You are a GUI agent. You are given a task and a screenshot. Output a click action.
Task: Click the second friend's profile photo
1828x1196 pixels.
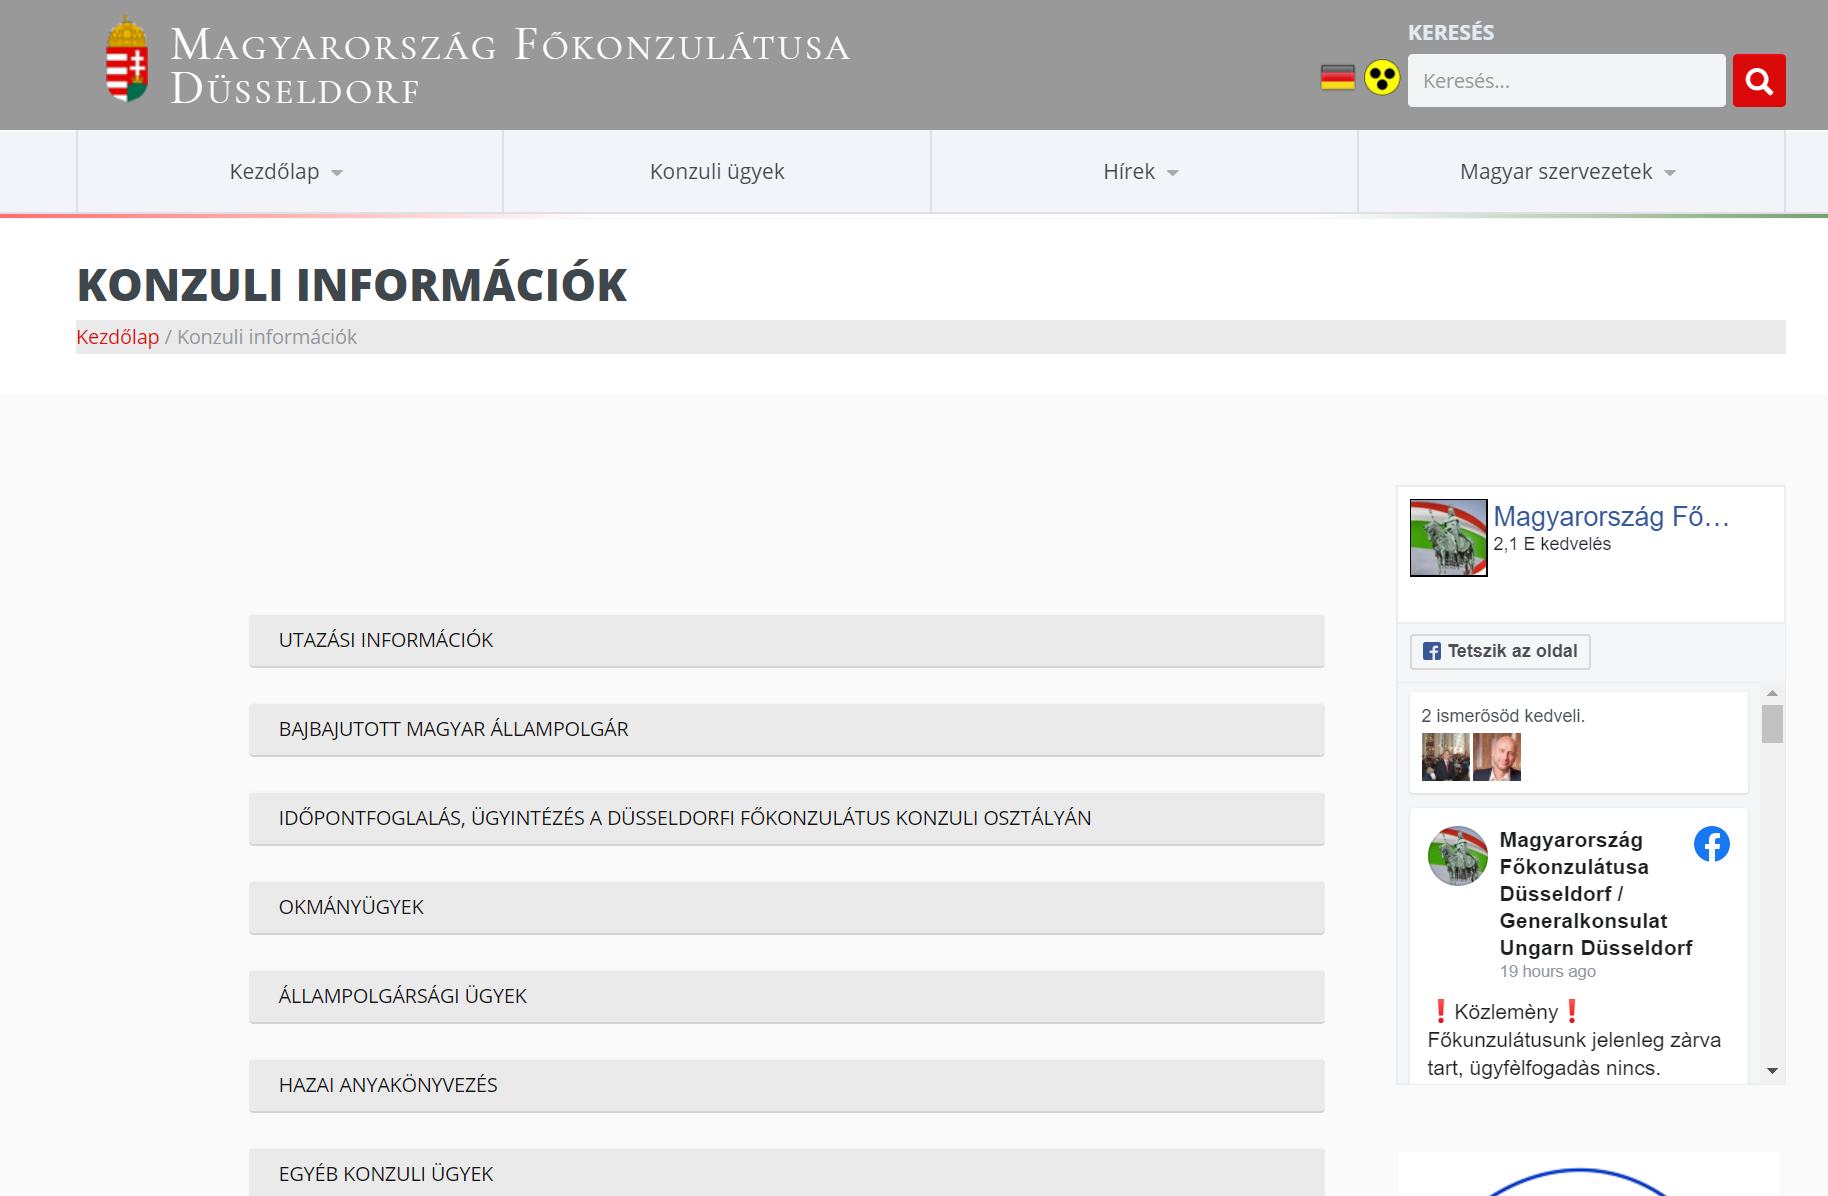click(x=1496, y=757)
